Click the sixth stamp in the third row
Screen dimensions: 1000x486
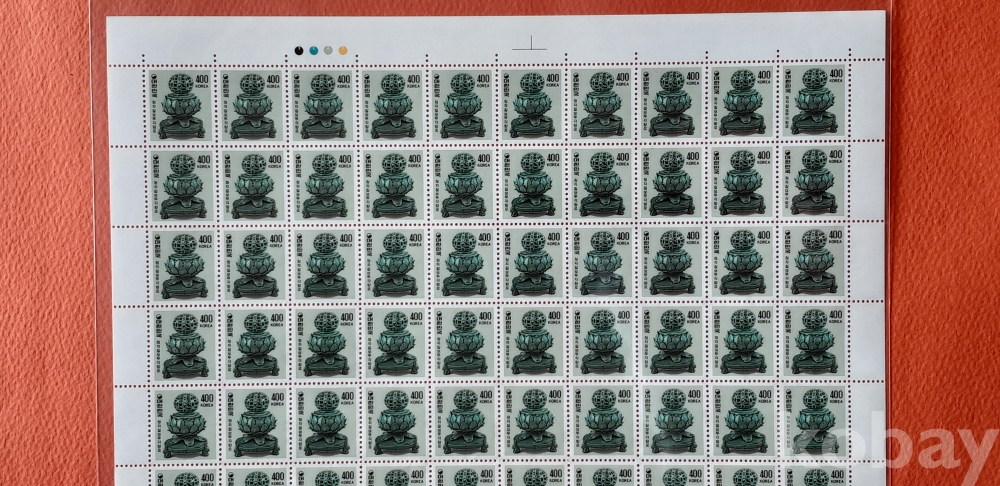pos(534,265)
